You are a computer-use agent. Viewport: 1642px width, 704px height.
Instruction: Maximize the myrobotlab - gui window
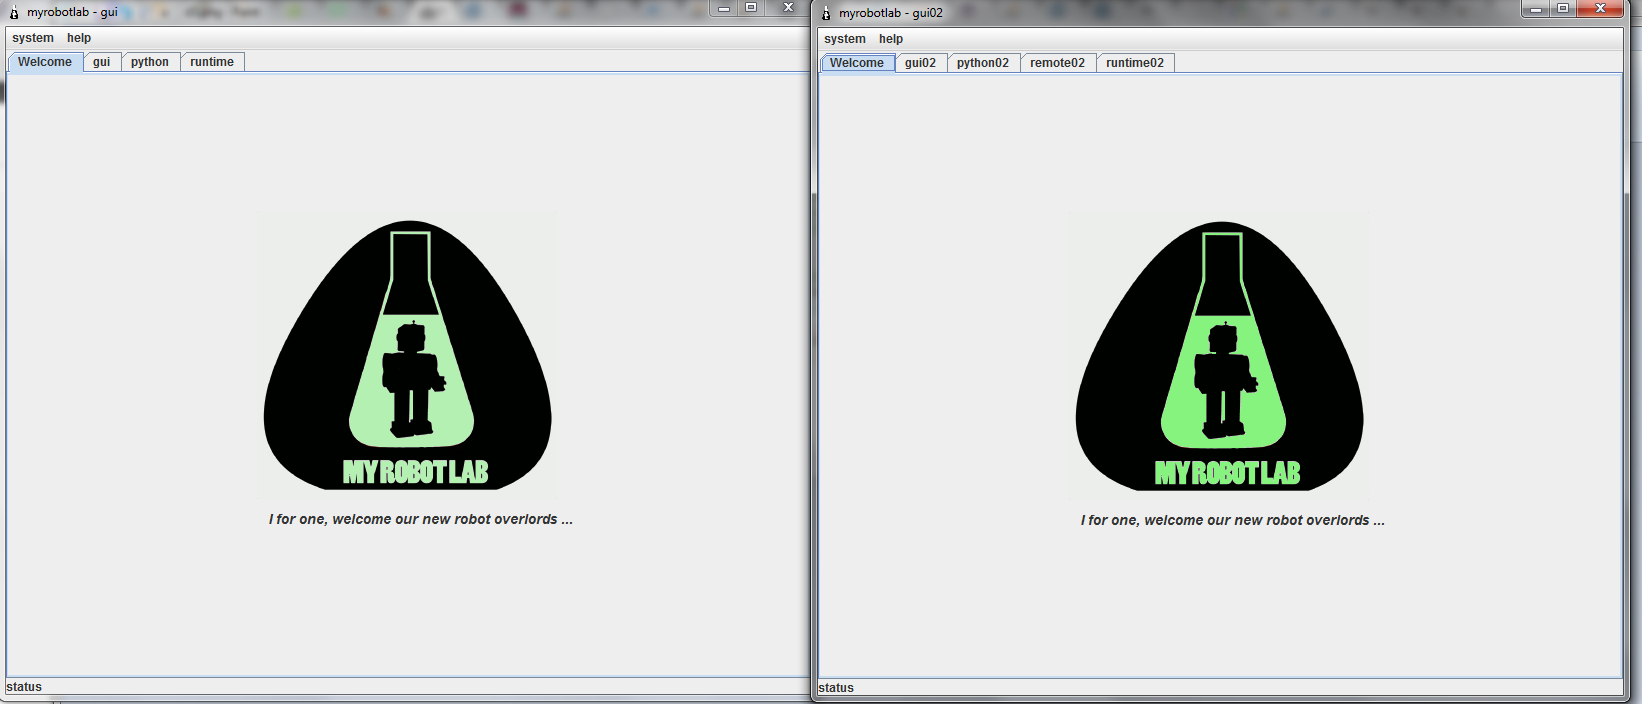[x=751, y=8]
